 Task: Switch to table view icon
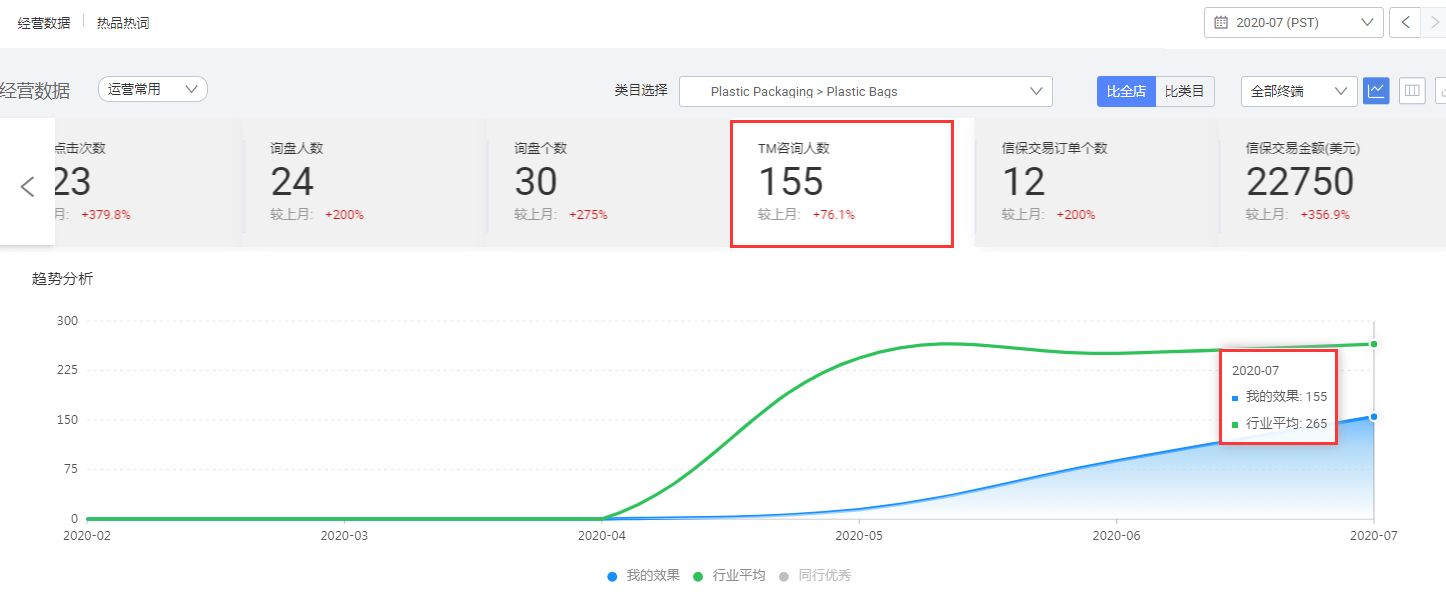[1412, 91]
